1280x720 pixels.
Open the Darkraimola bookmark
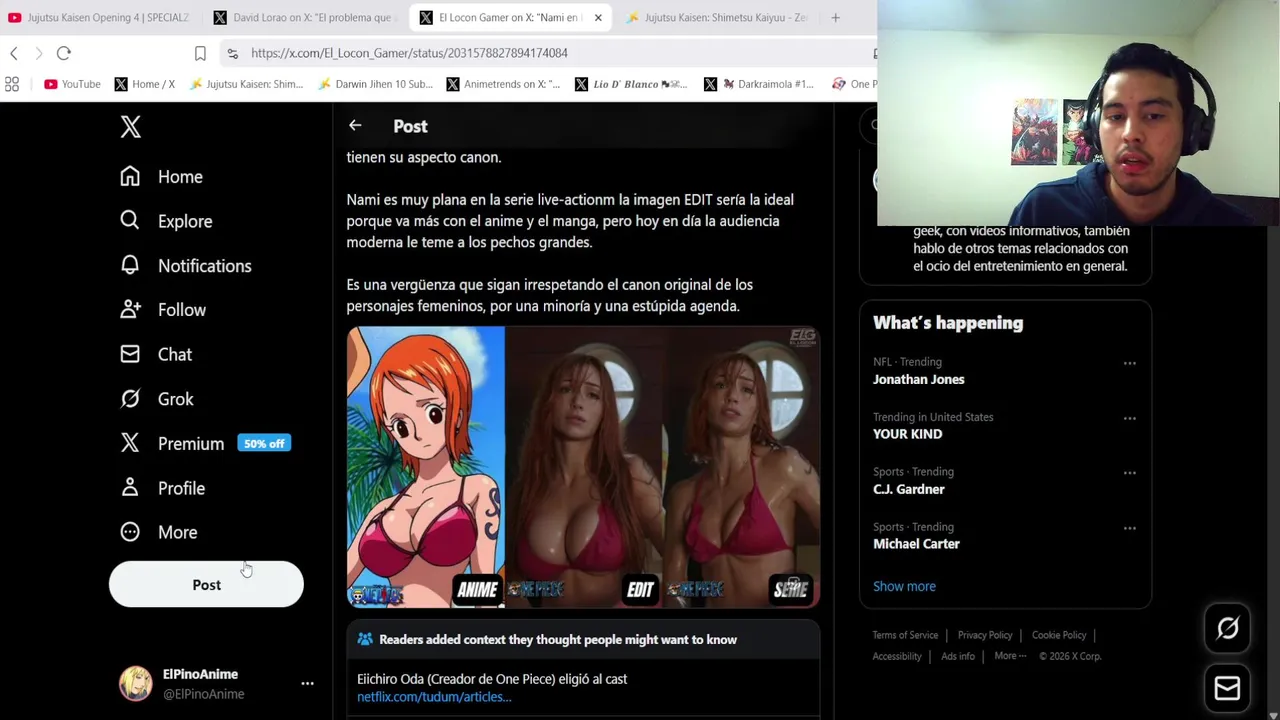click(760, 84)
